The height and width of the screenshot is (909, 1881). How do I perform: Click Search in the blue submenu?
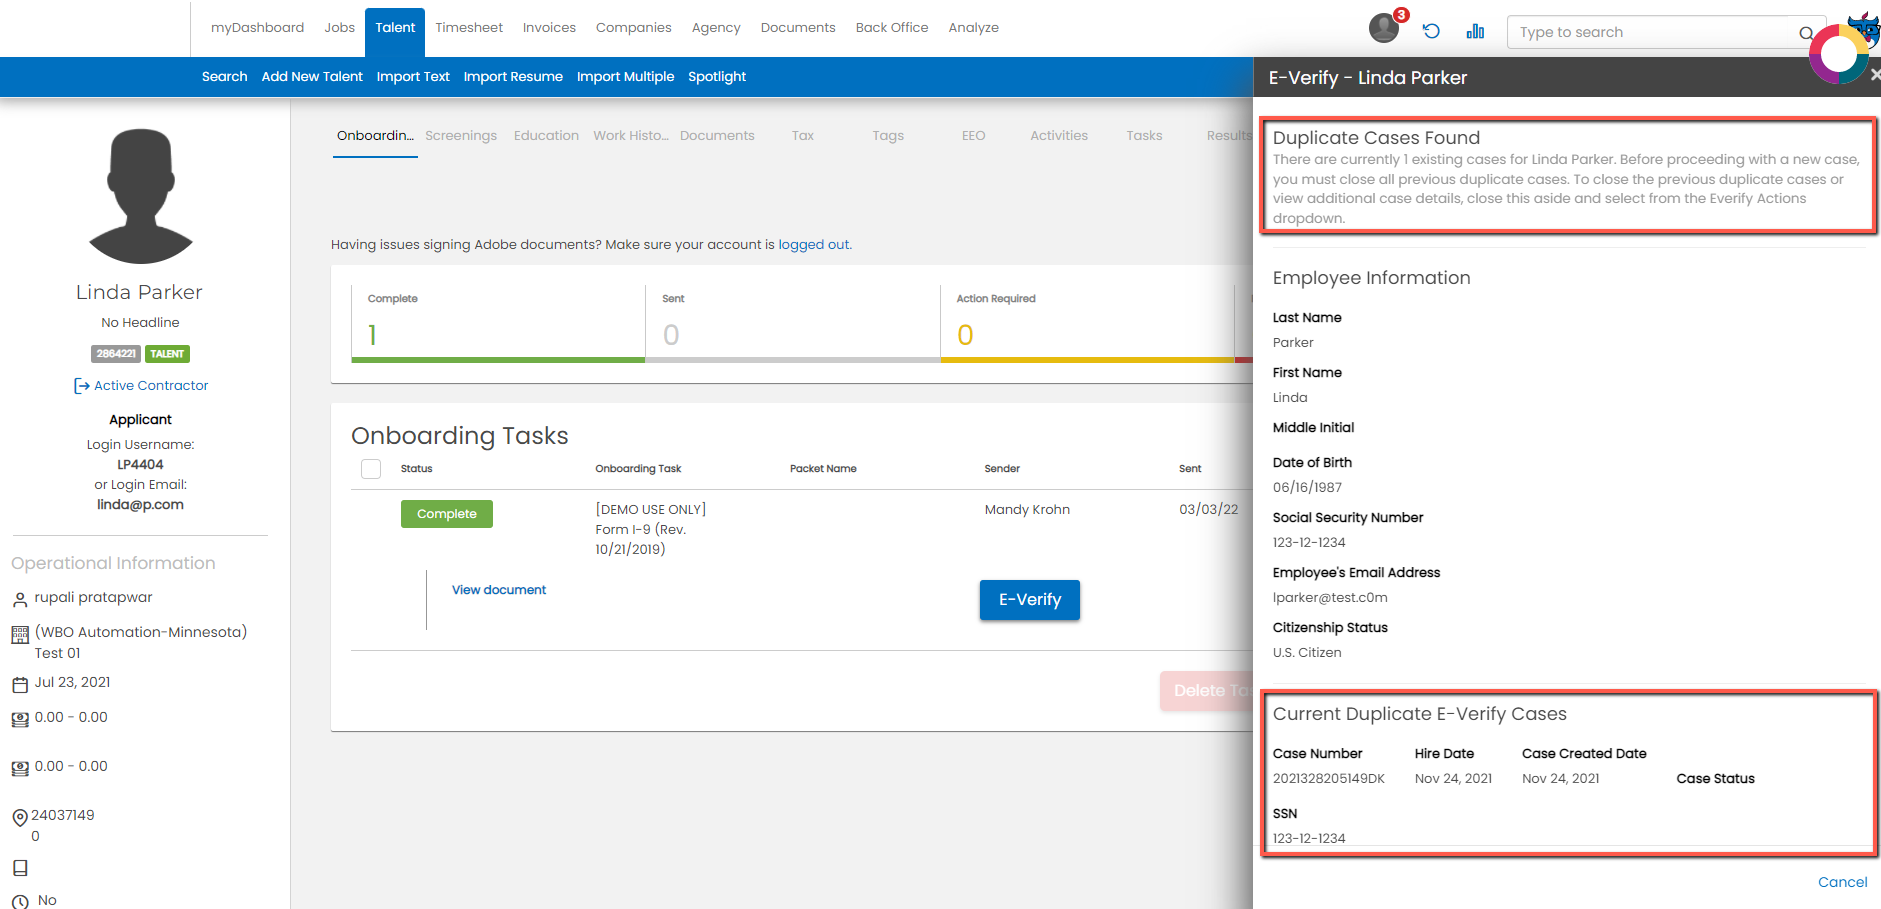[224, 77]
